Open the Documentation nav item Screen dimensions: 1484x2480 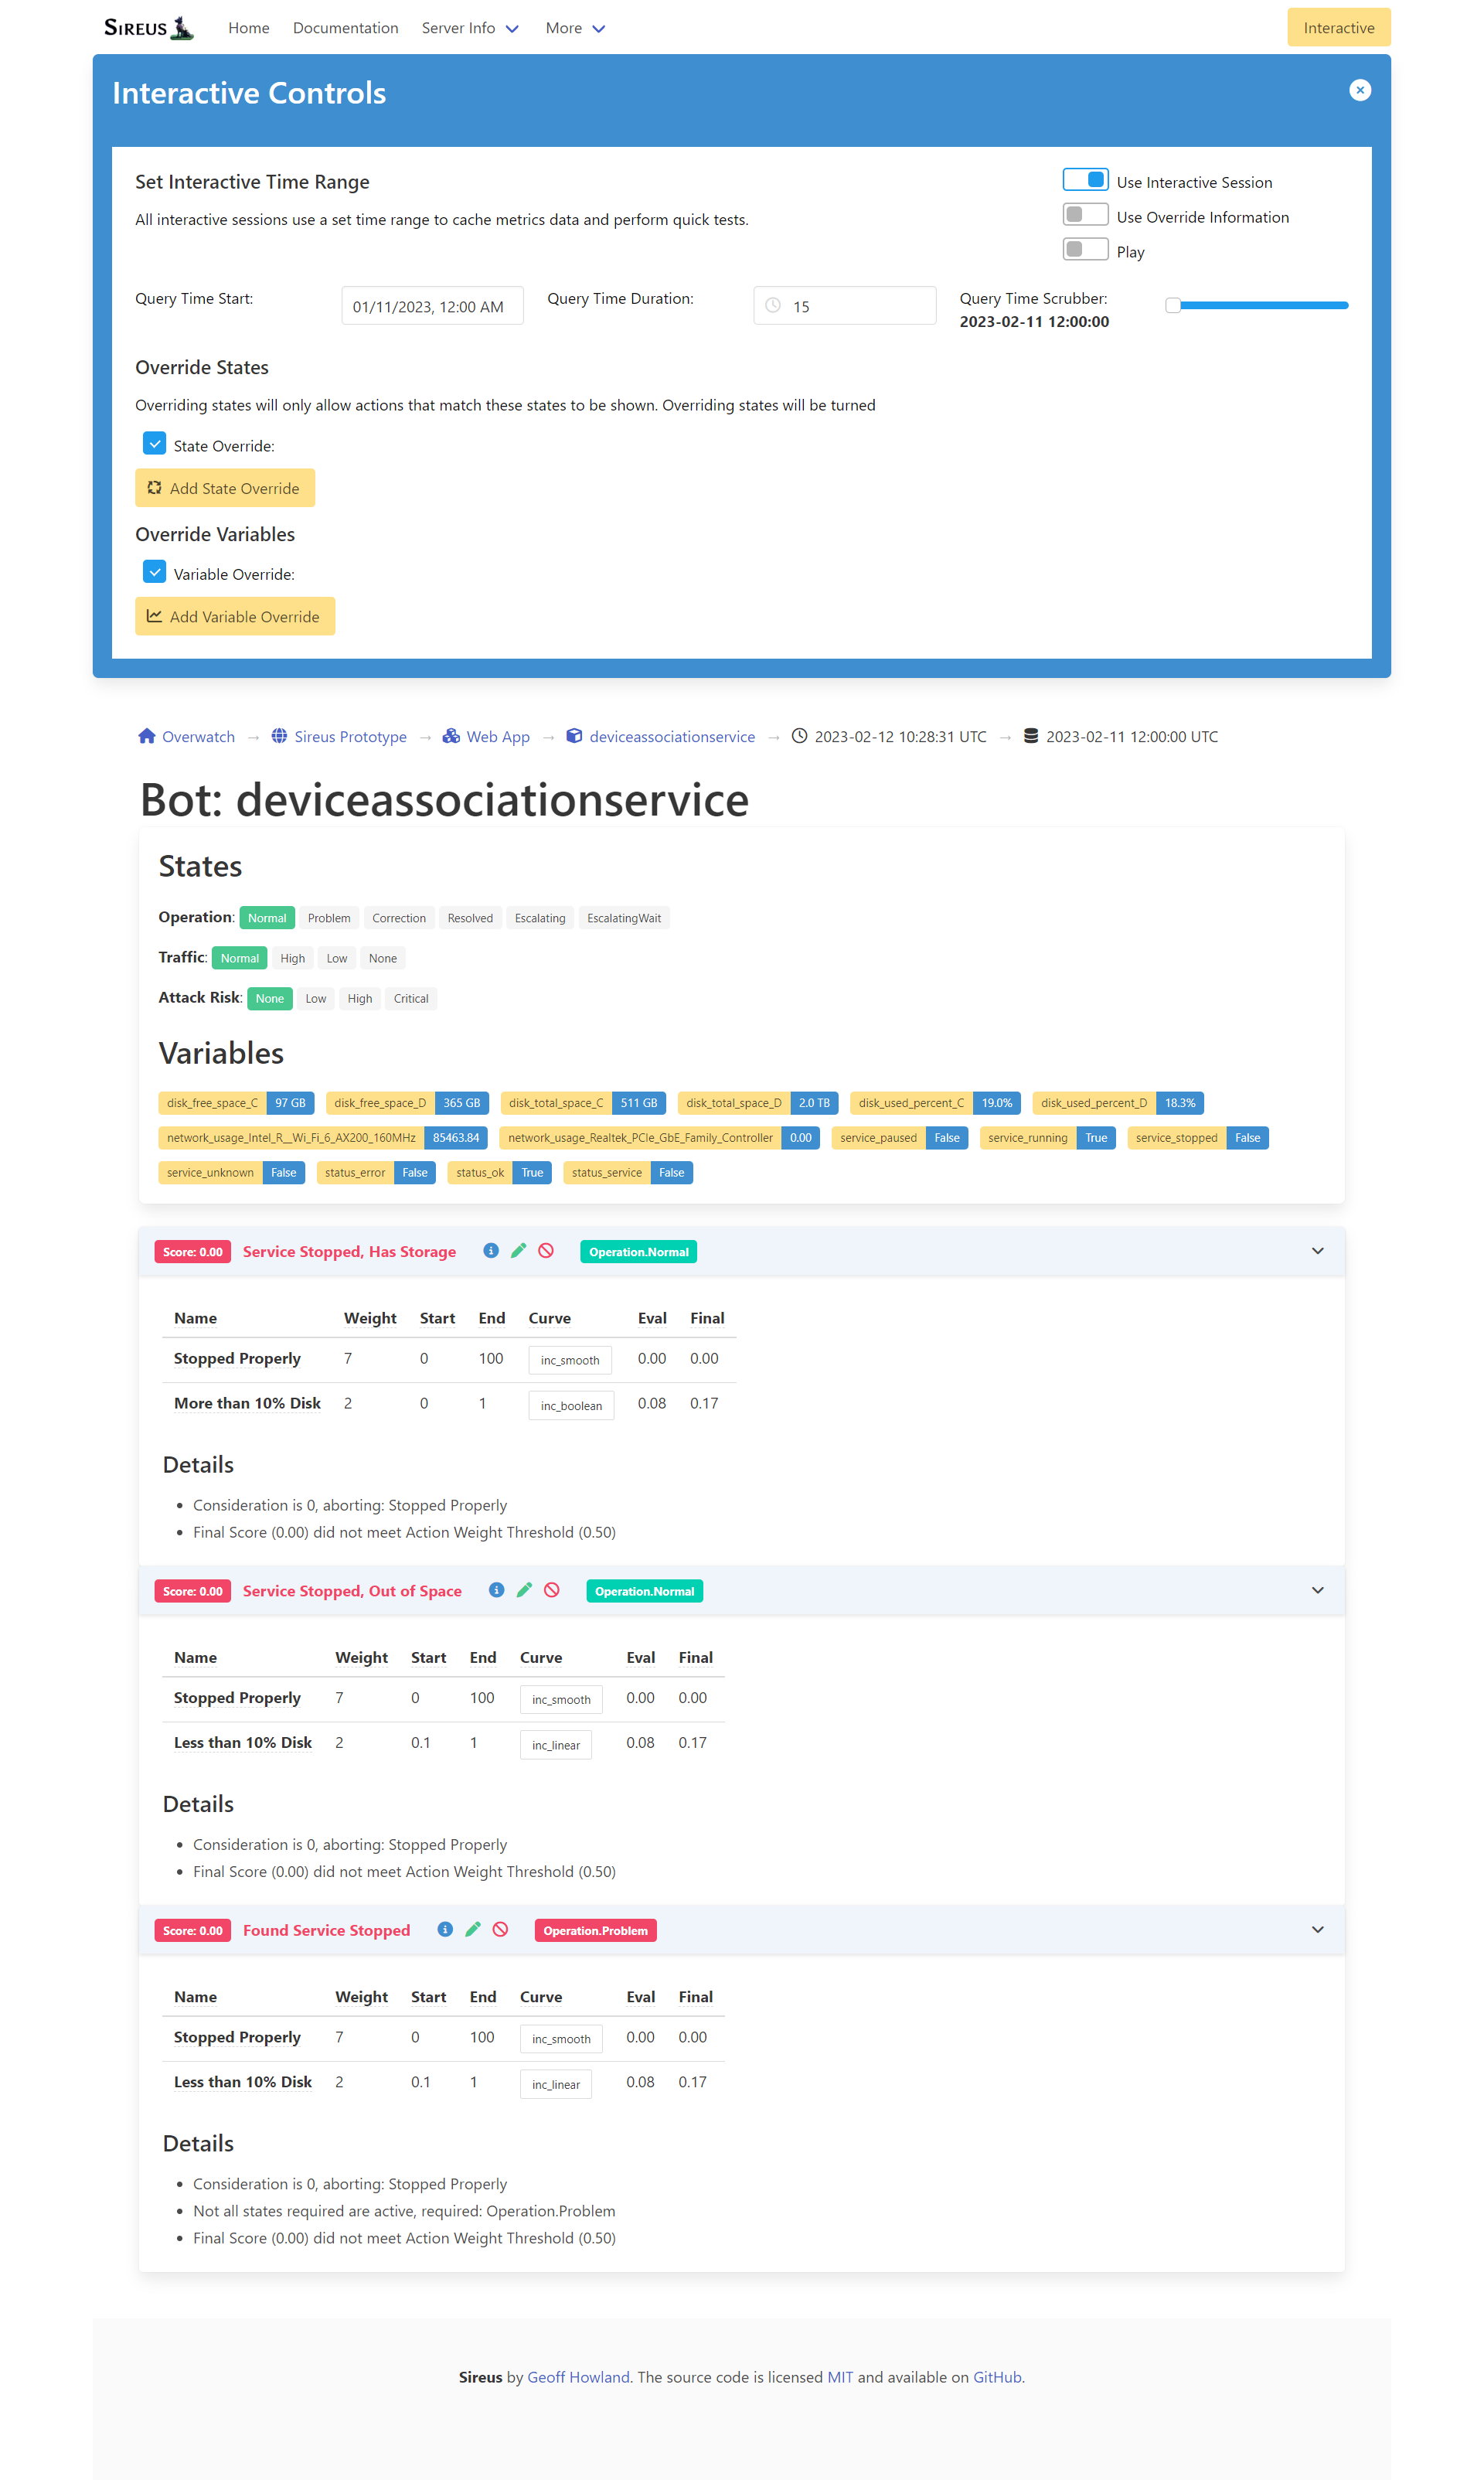coord(345,28)
